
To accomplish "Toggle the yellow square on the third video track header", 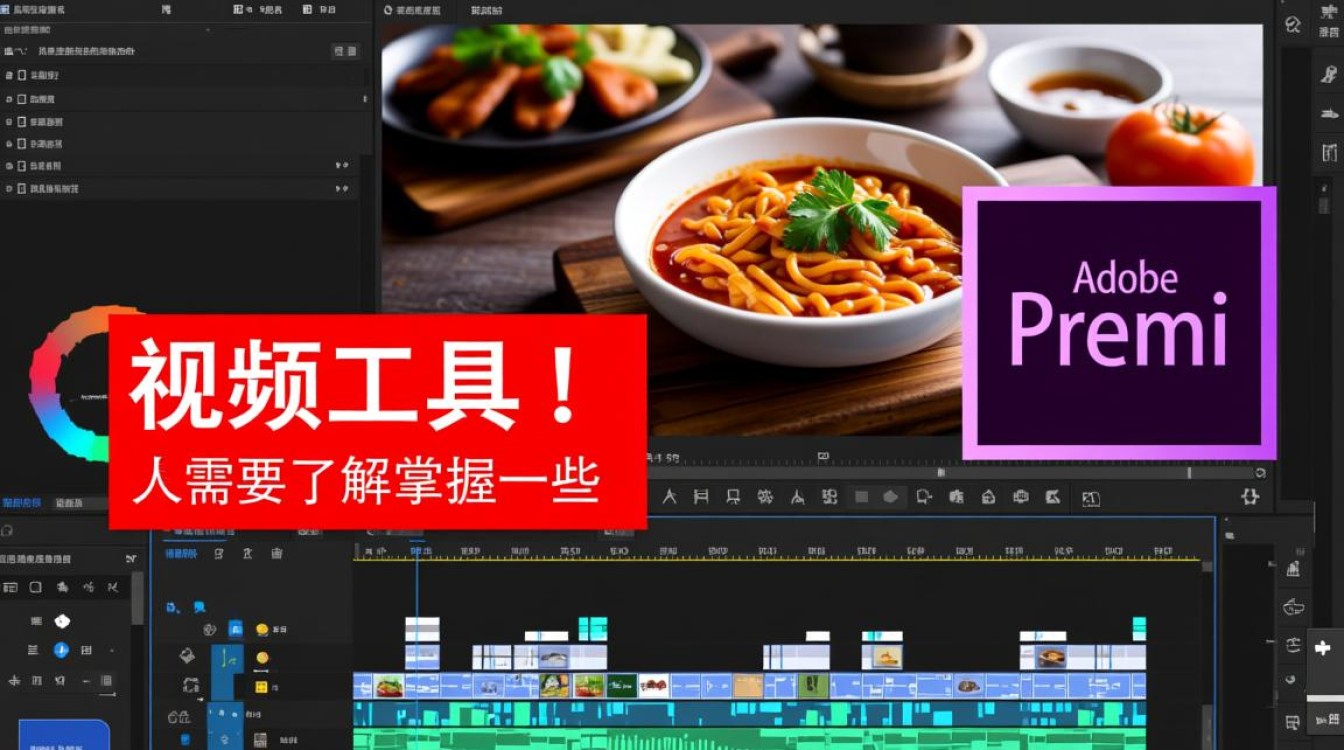I will pyautogui.click(x=261, y=687).
